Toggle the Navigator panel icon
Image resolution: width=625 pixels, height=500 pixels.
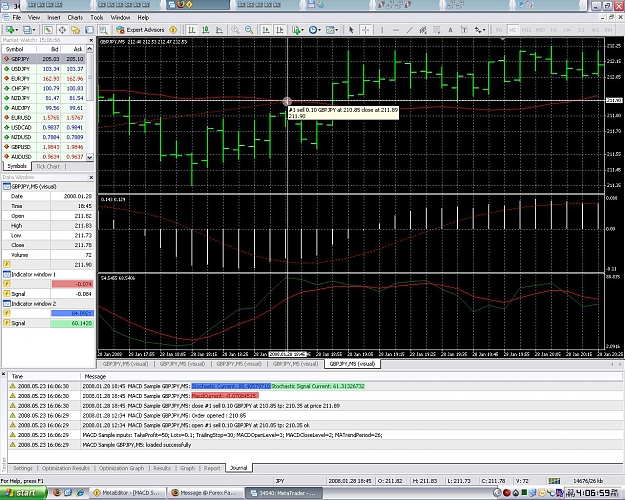(x=75, y=30)
